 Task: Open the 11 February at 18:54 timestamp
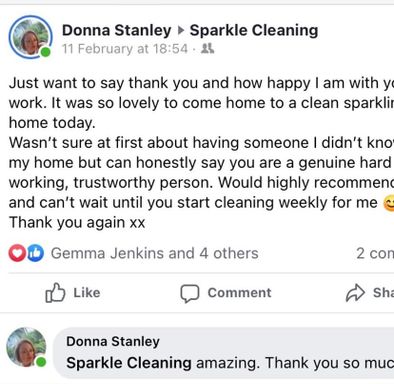125,49
